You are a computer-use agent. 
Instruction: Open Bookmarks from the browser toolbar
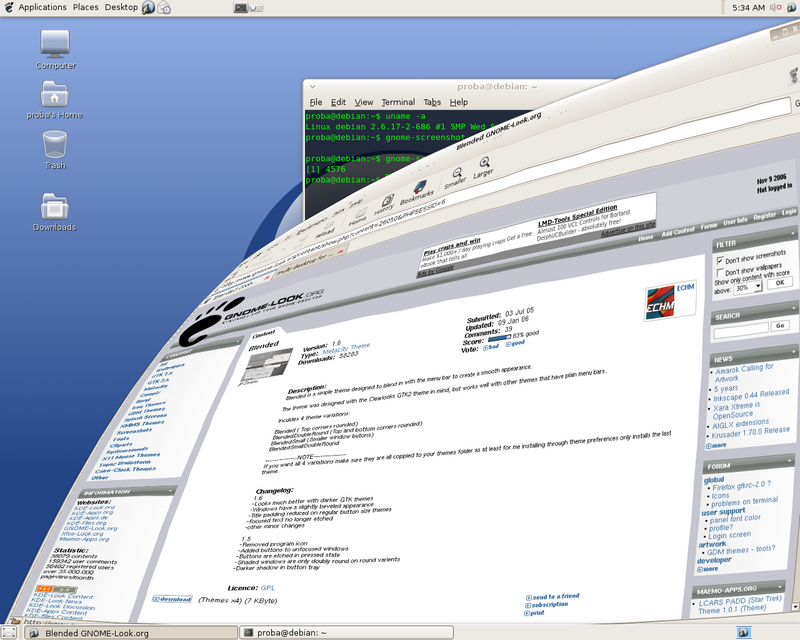click(418, 192)
